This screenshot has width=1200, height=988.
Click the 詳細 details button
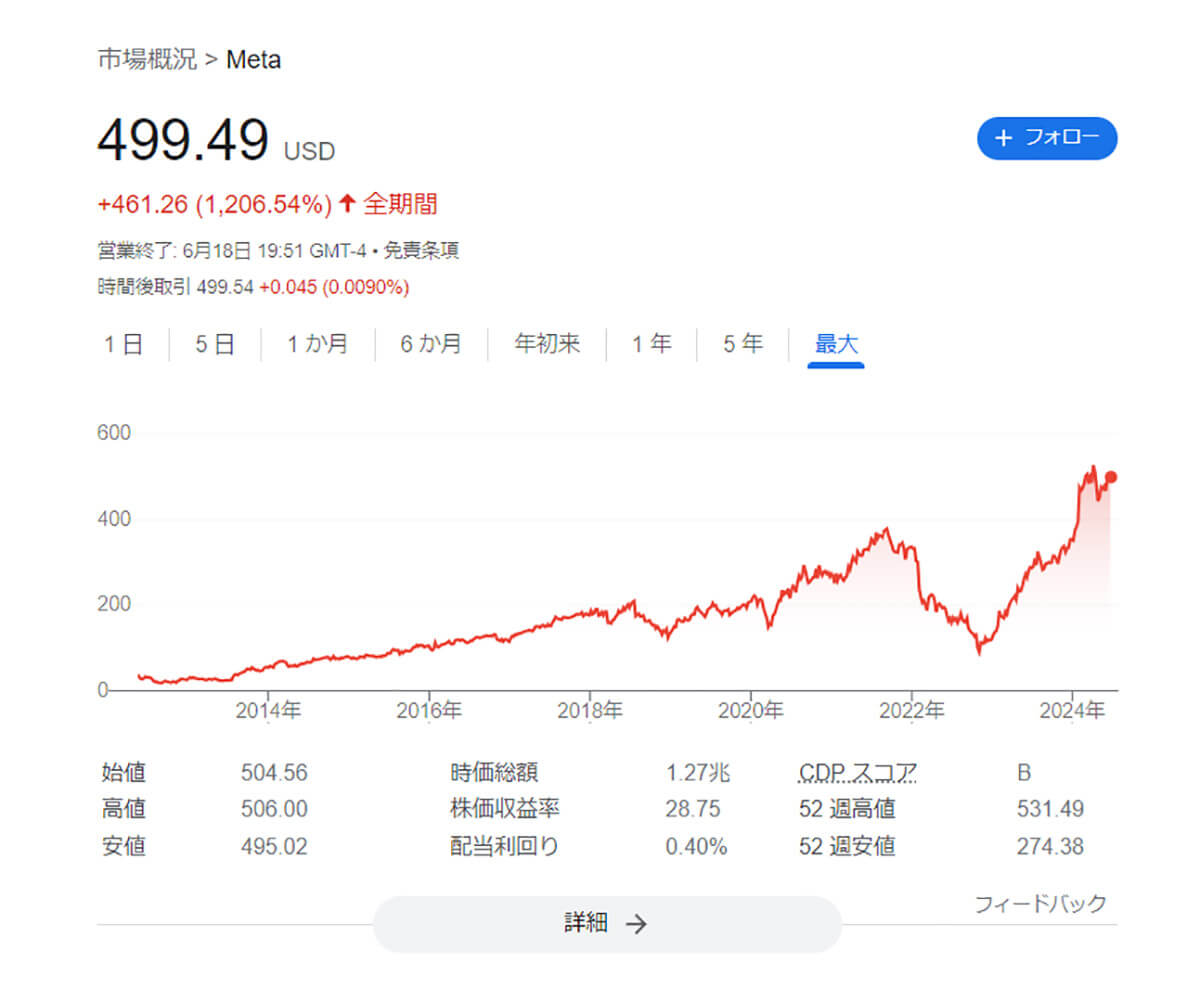coord(607,924)
